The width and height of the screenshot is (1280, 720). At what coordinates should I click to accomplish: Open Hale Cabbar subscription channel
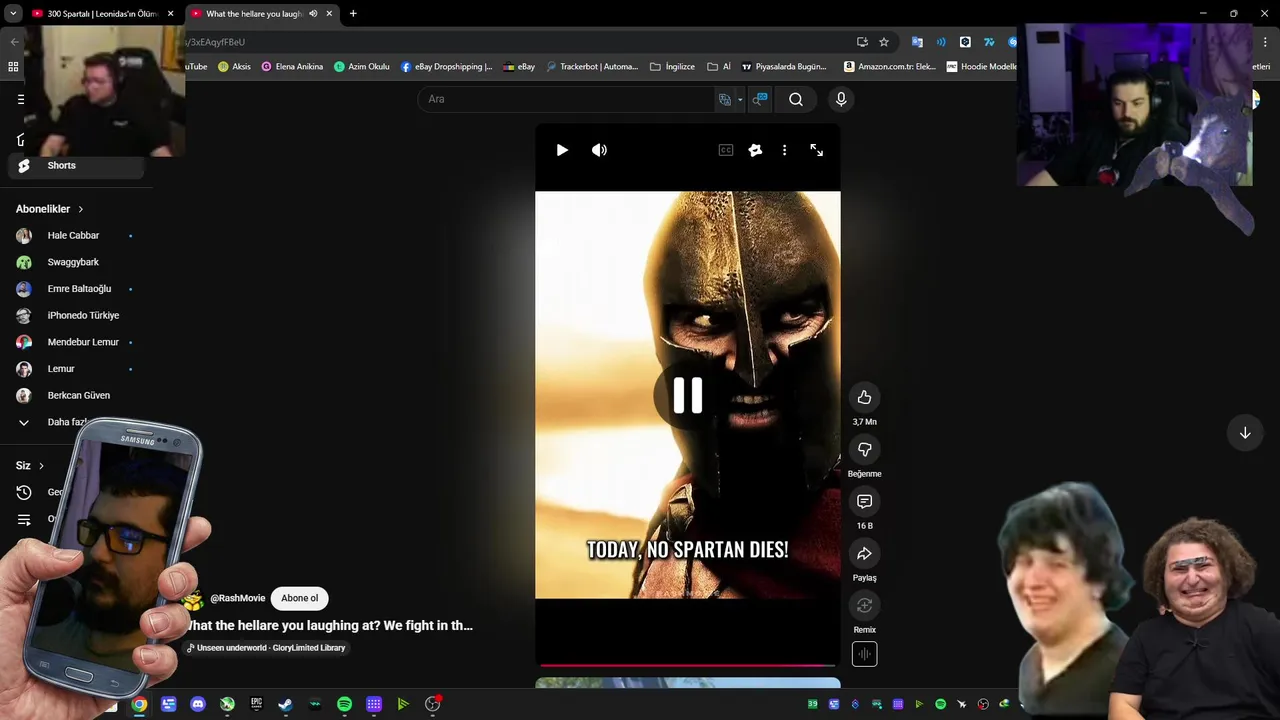pyautogui.click(x=75, y=236)
